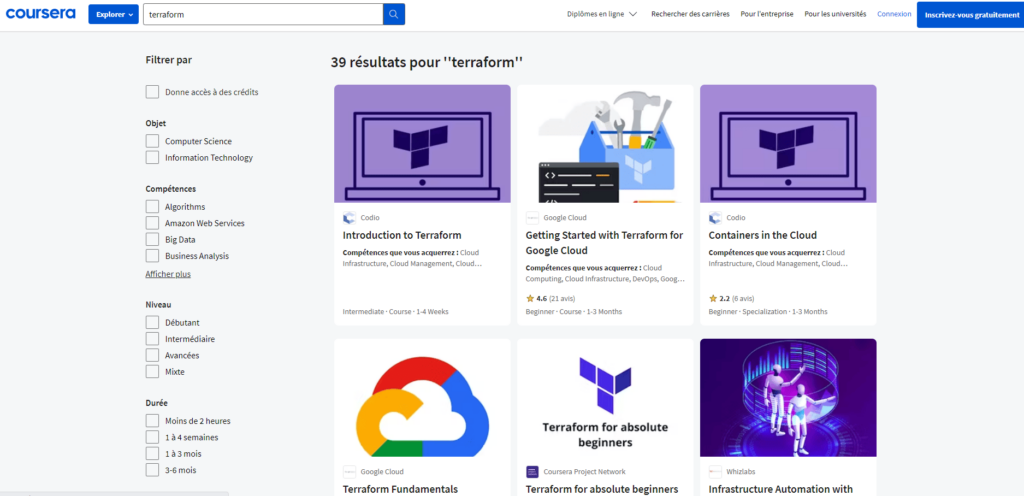Screen dimensions: 1024x496
Task: Open 'Introduction to Terraform' course title
Action: [x=402, y=235]
